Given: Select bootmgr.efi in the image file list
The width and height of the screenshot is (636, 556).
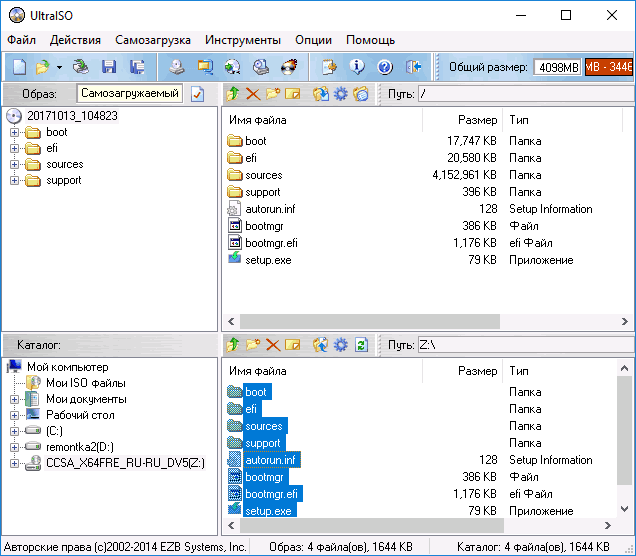Looking at the screenshot, I should coord(271,243).
